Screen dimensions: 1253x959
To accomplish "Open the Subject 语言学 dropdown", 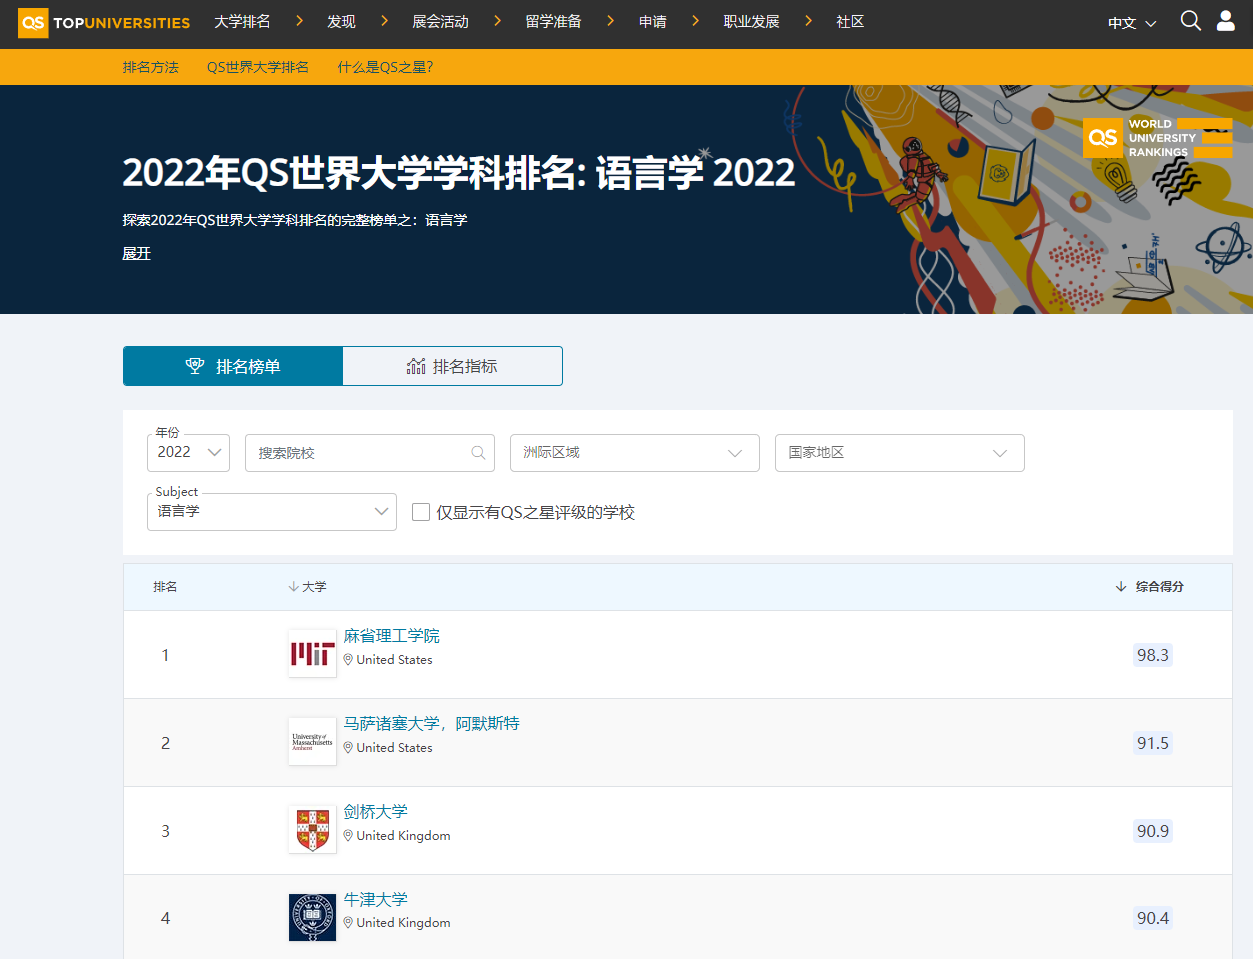I will 272,512.
